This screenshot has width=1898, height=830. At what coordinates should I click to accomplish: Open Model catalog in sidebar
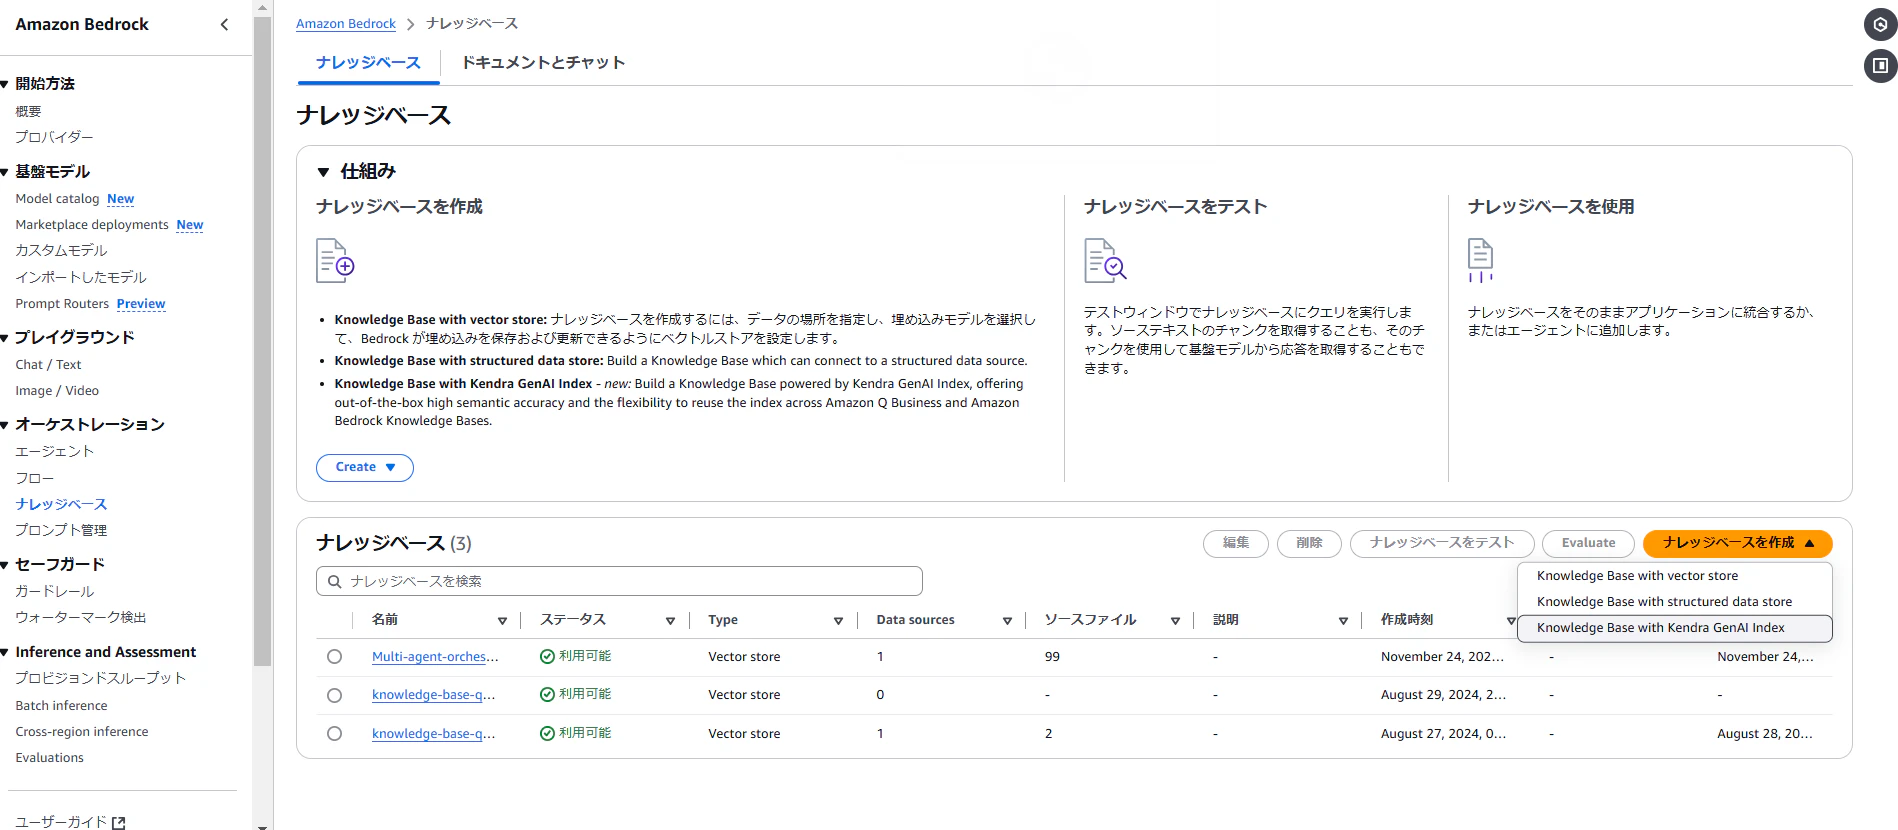57,199
